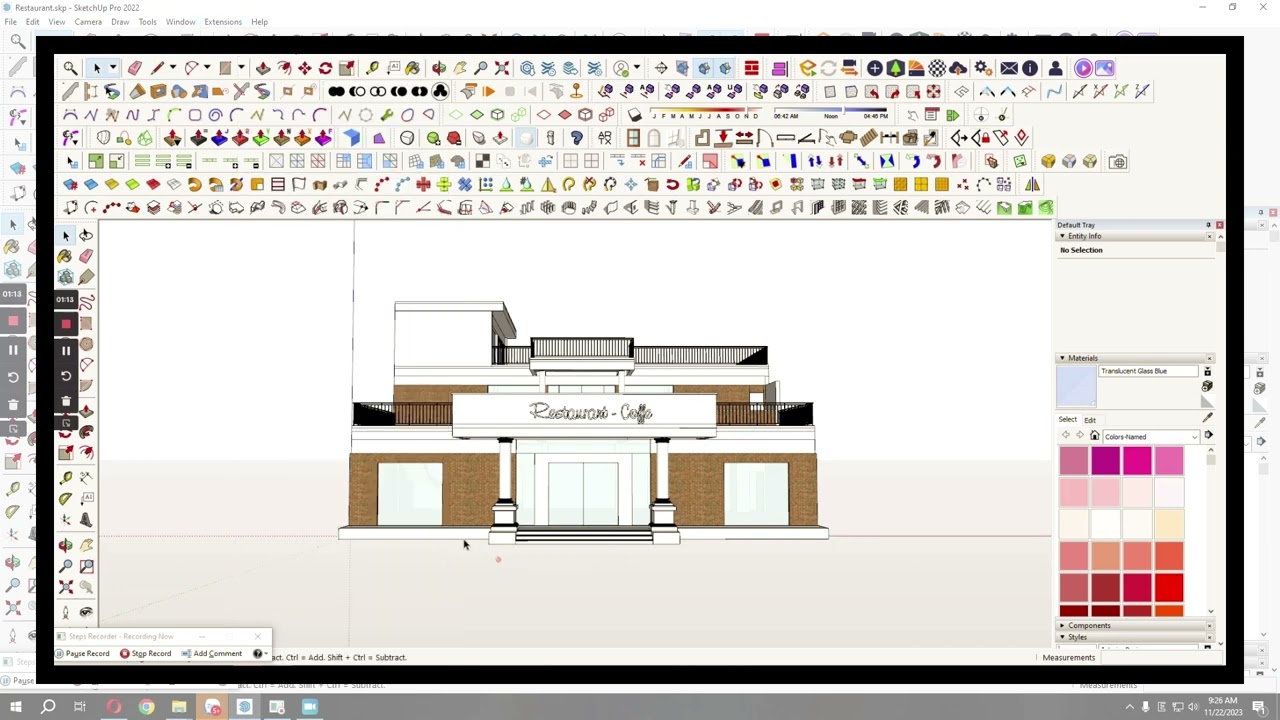
Task: Open Chrome from the taskbar
Action: pos(146,707)
